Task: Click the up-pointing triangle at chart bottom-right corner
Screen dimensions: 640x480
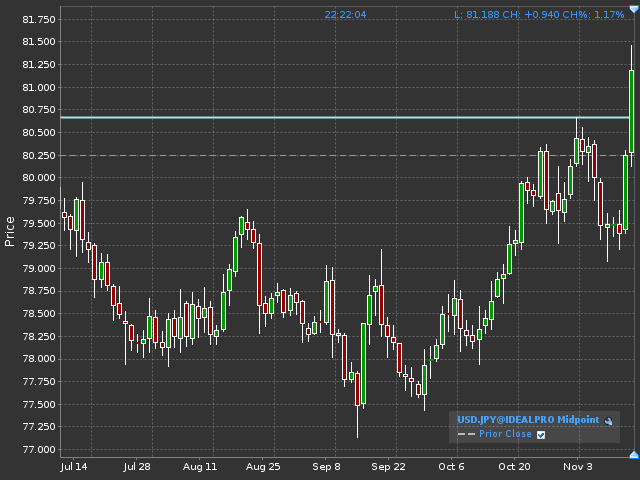Action: 634,455
